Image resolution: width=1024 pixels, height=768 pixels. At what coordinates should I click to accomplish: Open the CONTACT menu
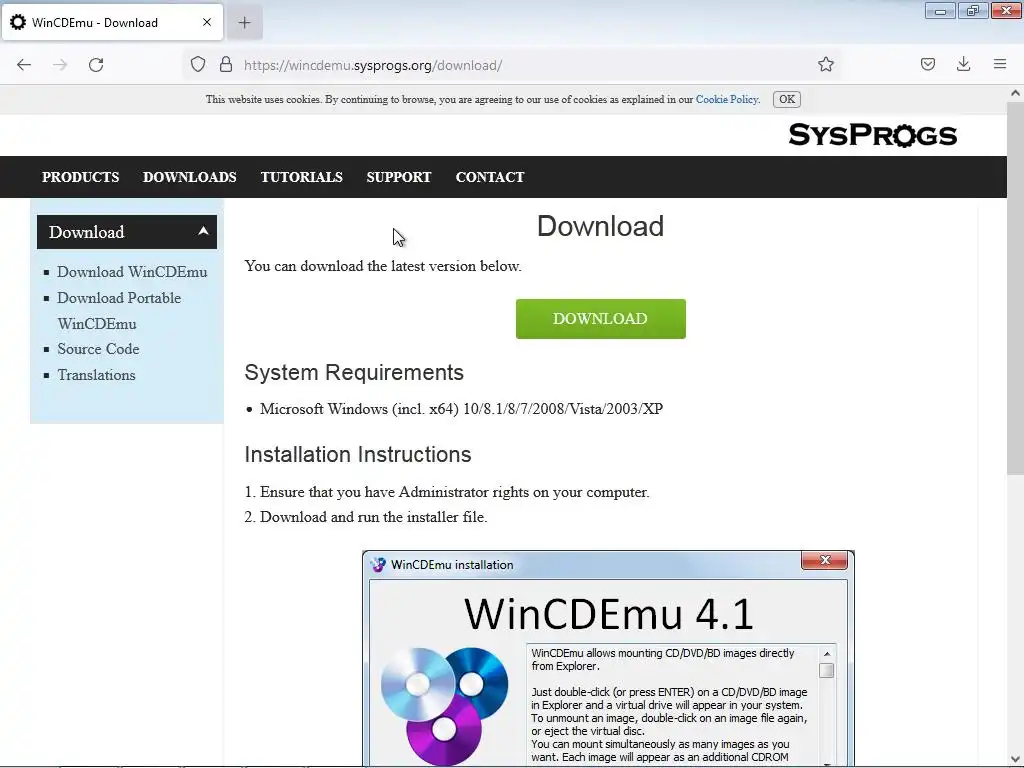490,177
